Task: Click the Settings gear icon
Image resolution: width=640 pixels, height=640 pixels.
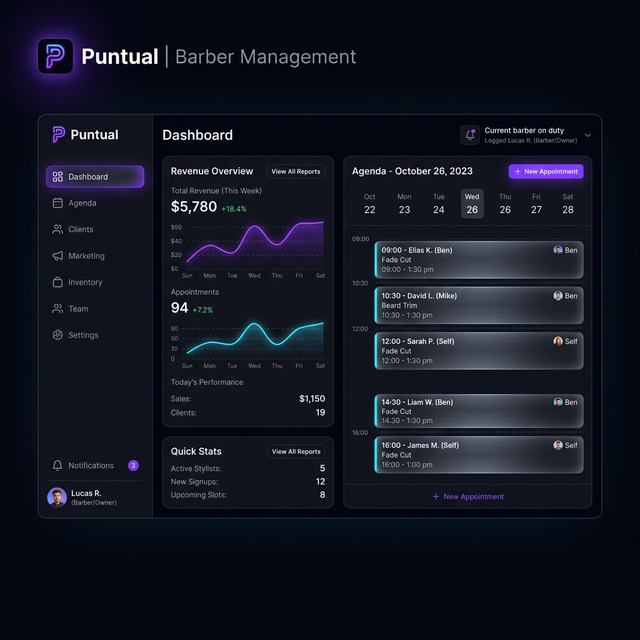Action: click(x=58, y=335)
